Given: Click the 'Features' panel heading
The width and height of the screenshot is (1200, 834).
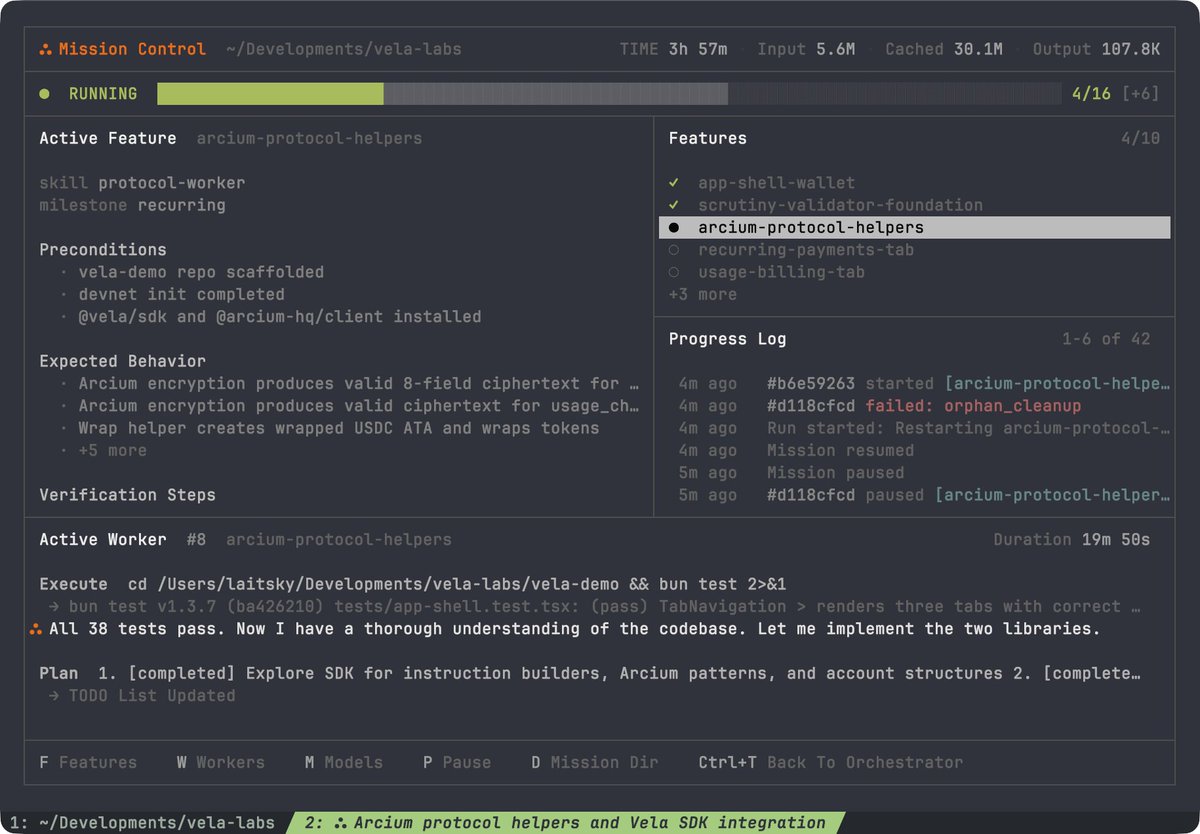Looking at the screenshot, I should point(708,138).
